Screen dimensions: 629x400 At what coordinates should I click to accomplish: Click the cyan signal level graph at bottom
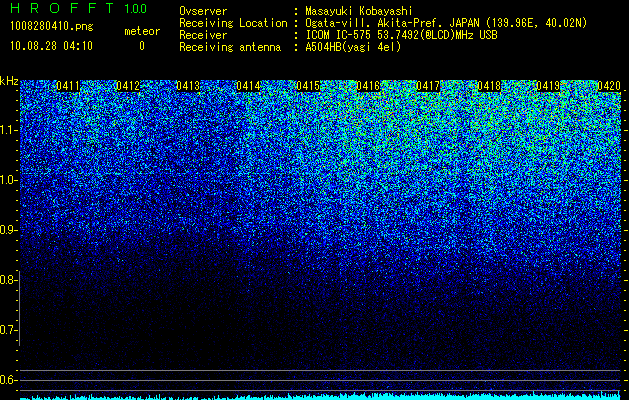coord(321,396)
